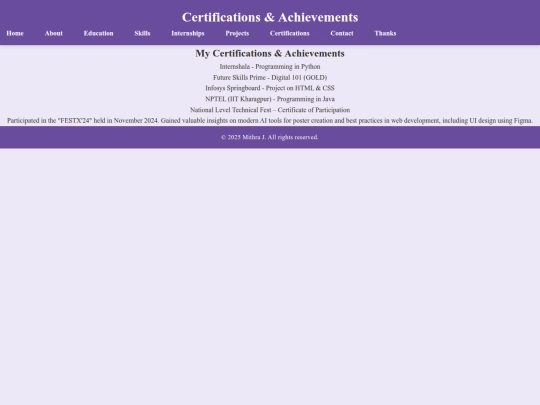Viewport: 540px width, 405px height.
Task: Go to the About page link
Action: coord(54,33)
